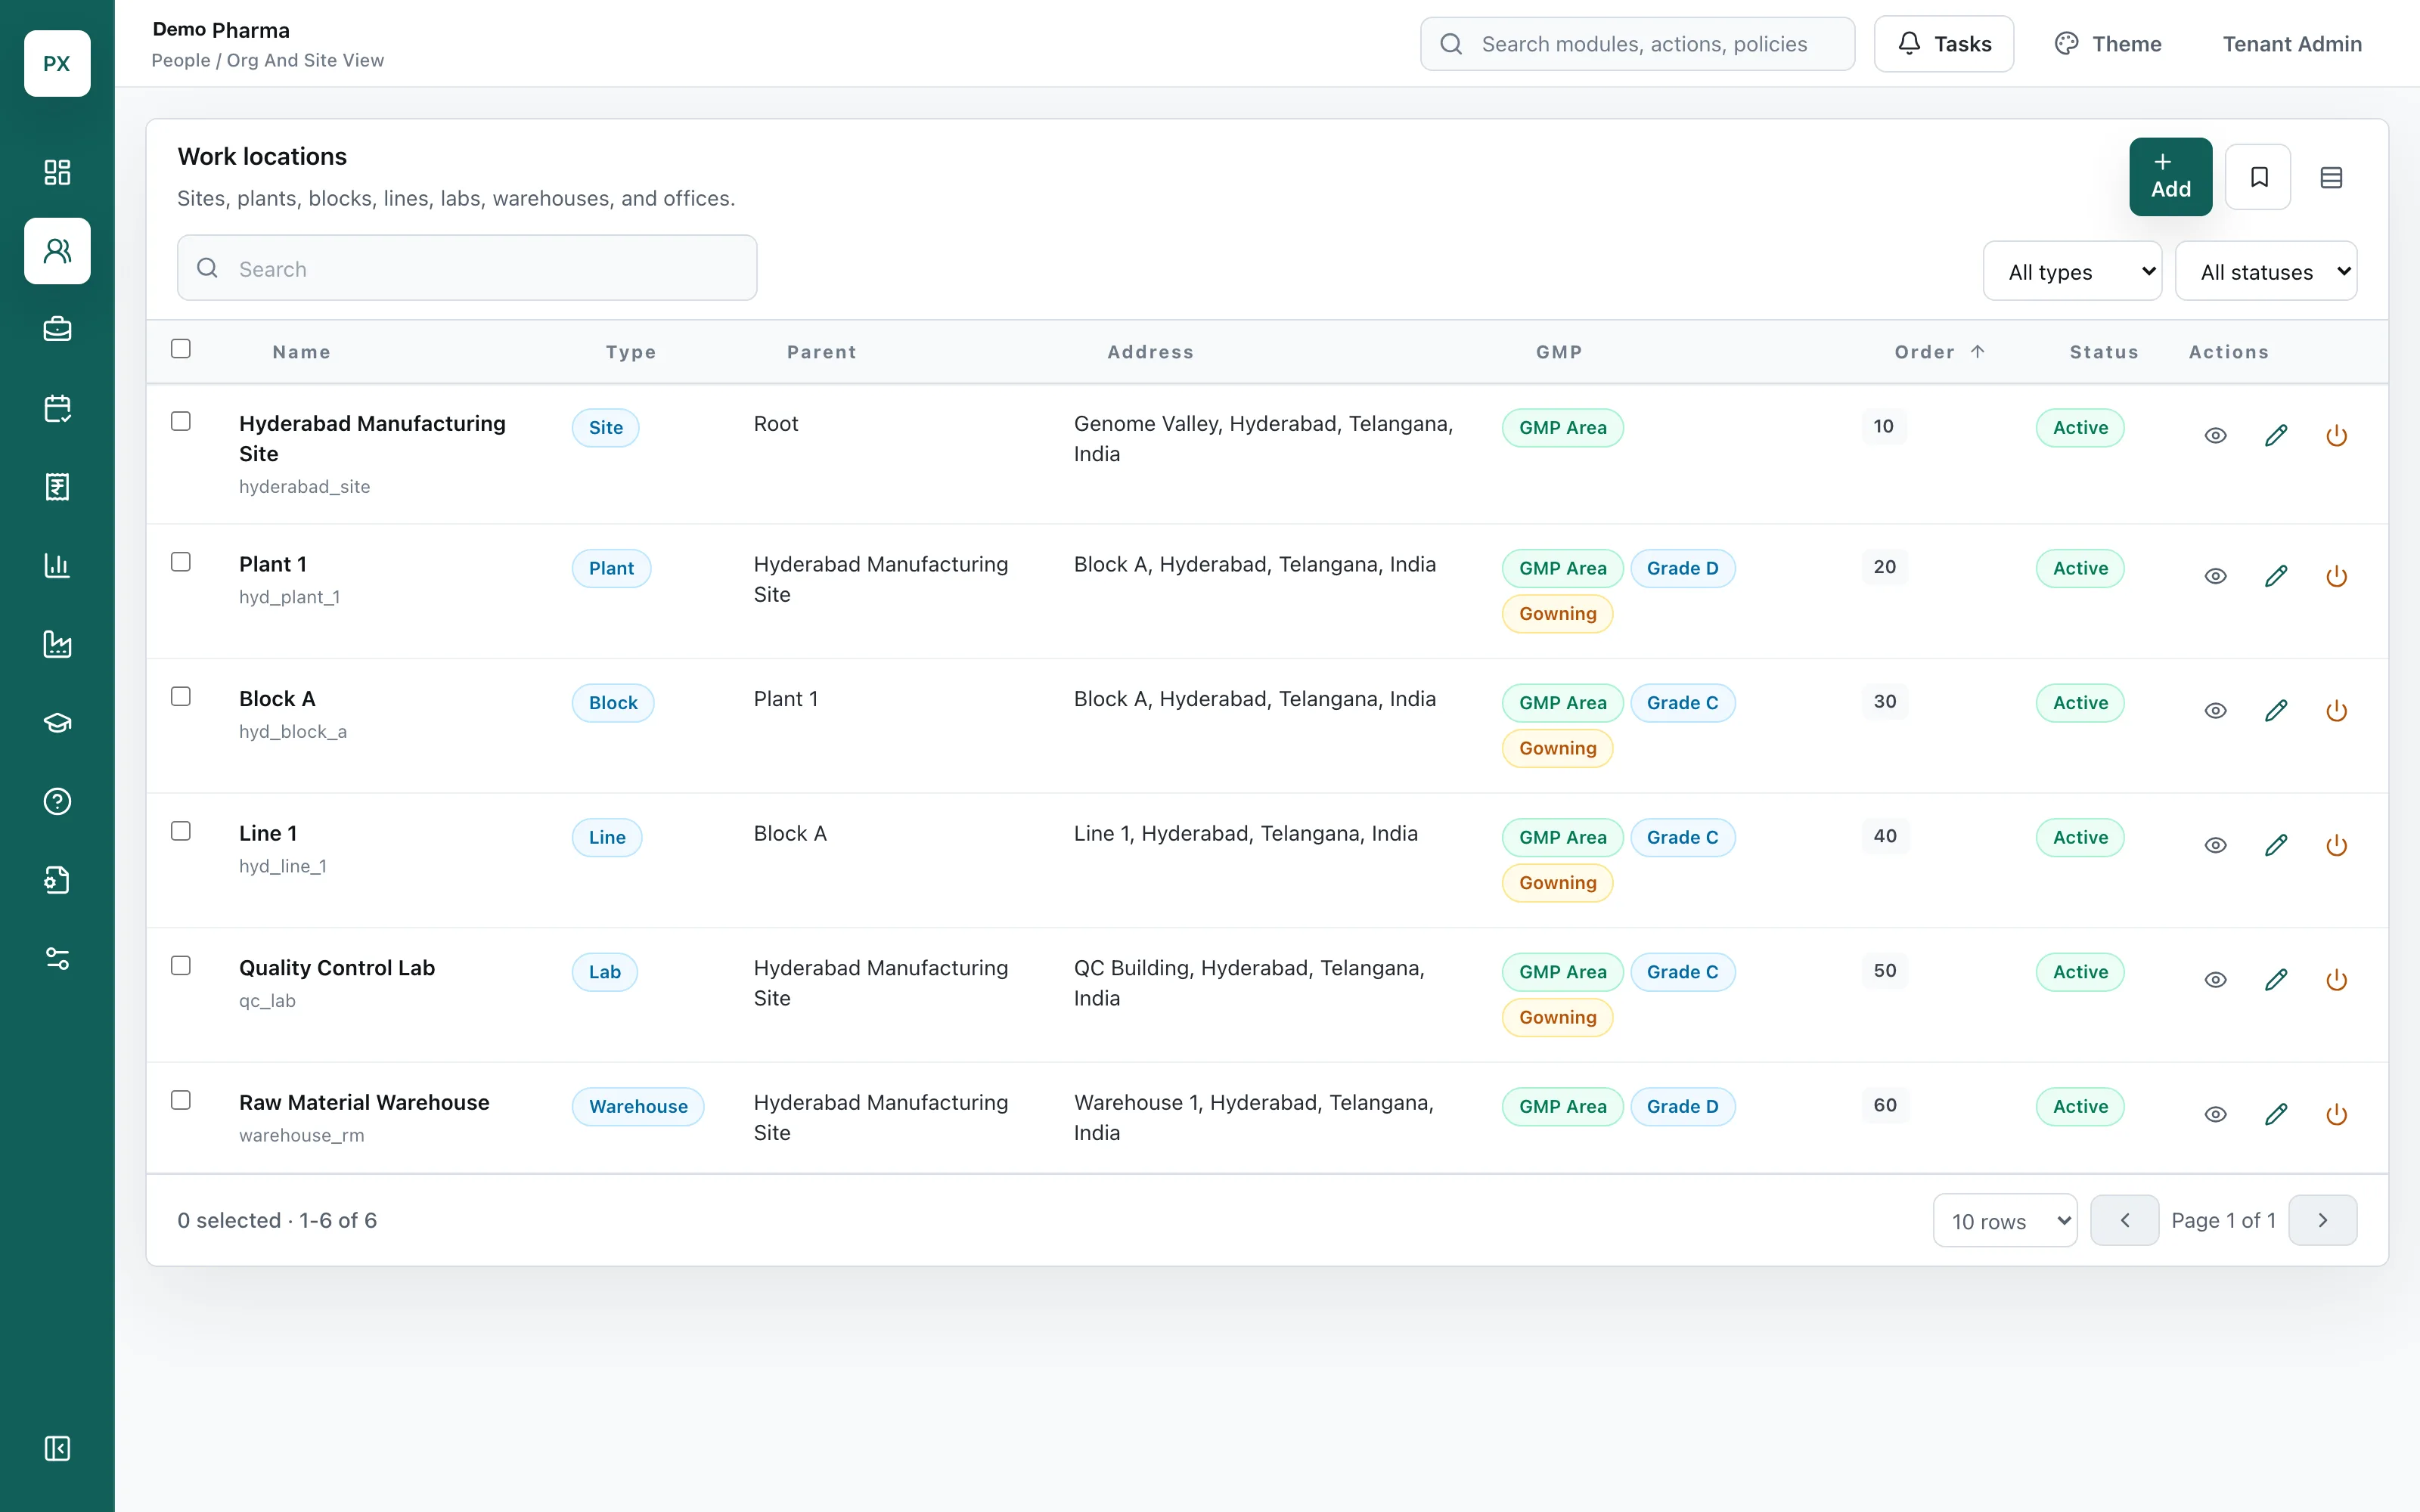This screenshot has width=2420, height=1512.
Task: Open the rupee receipt icon in sidebar
Action: 57,487
